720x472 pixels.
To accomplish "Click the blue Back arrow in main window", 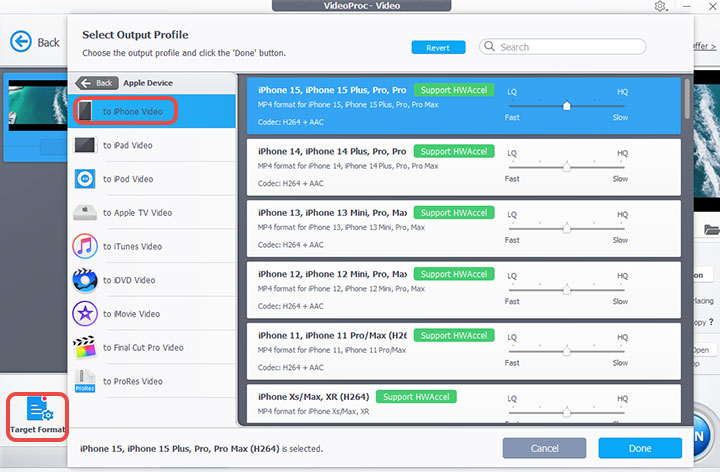I will tap(21, 42).
